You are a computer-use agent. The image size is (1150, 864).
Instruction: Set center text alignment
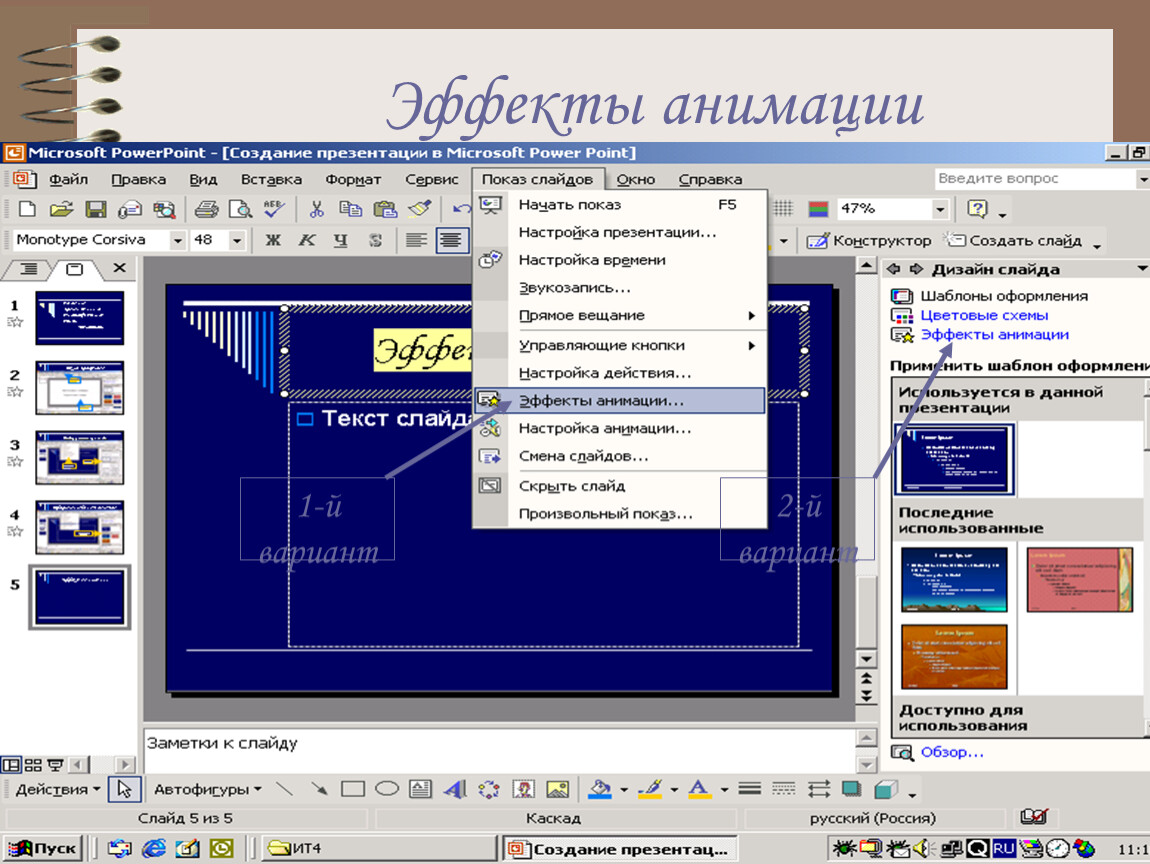coord(451,240)
